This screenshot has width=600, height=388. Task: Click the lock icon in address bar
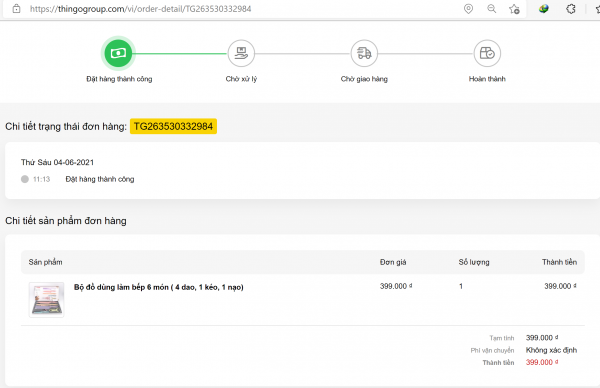16,8
